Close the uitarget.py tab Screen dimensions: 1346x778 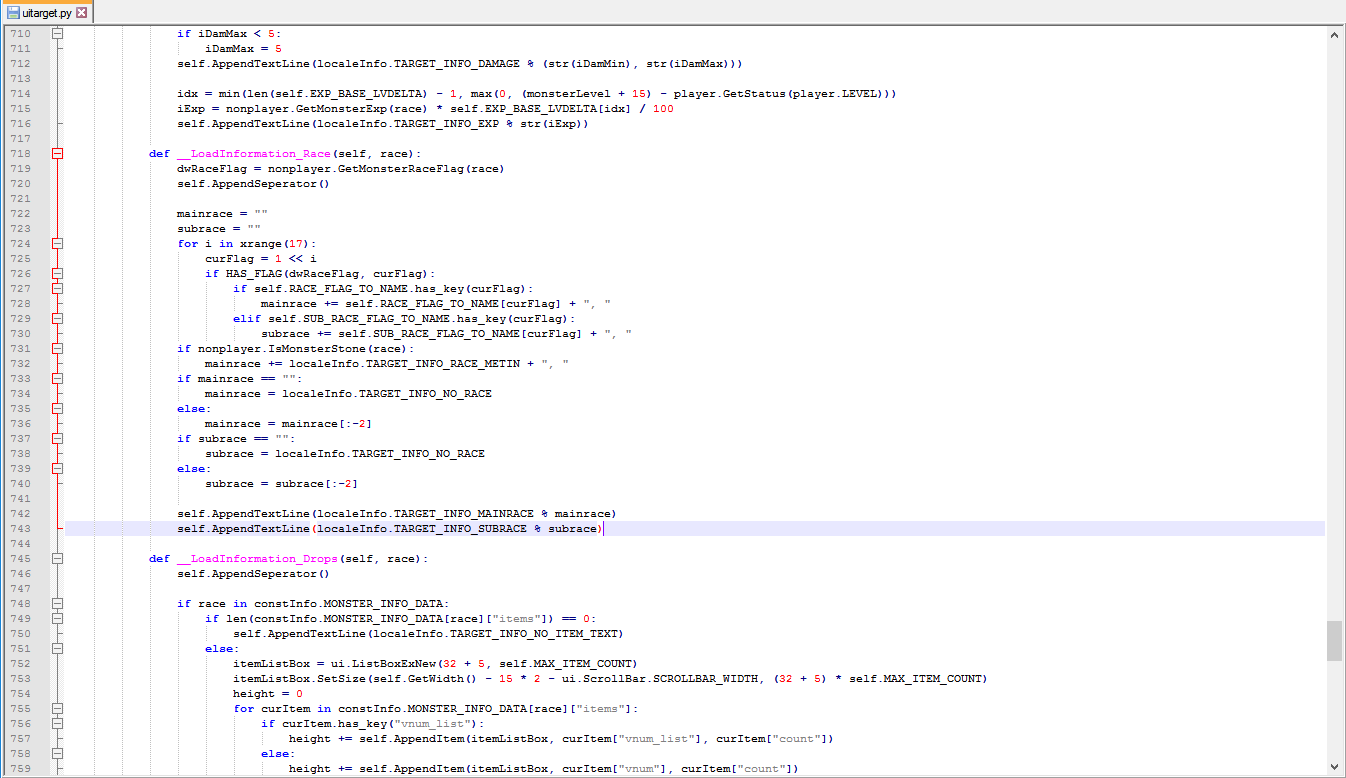click(82, 13)
